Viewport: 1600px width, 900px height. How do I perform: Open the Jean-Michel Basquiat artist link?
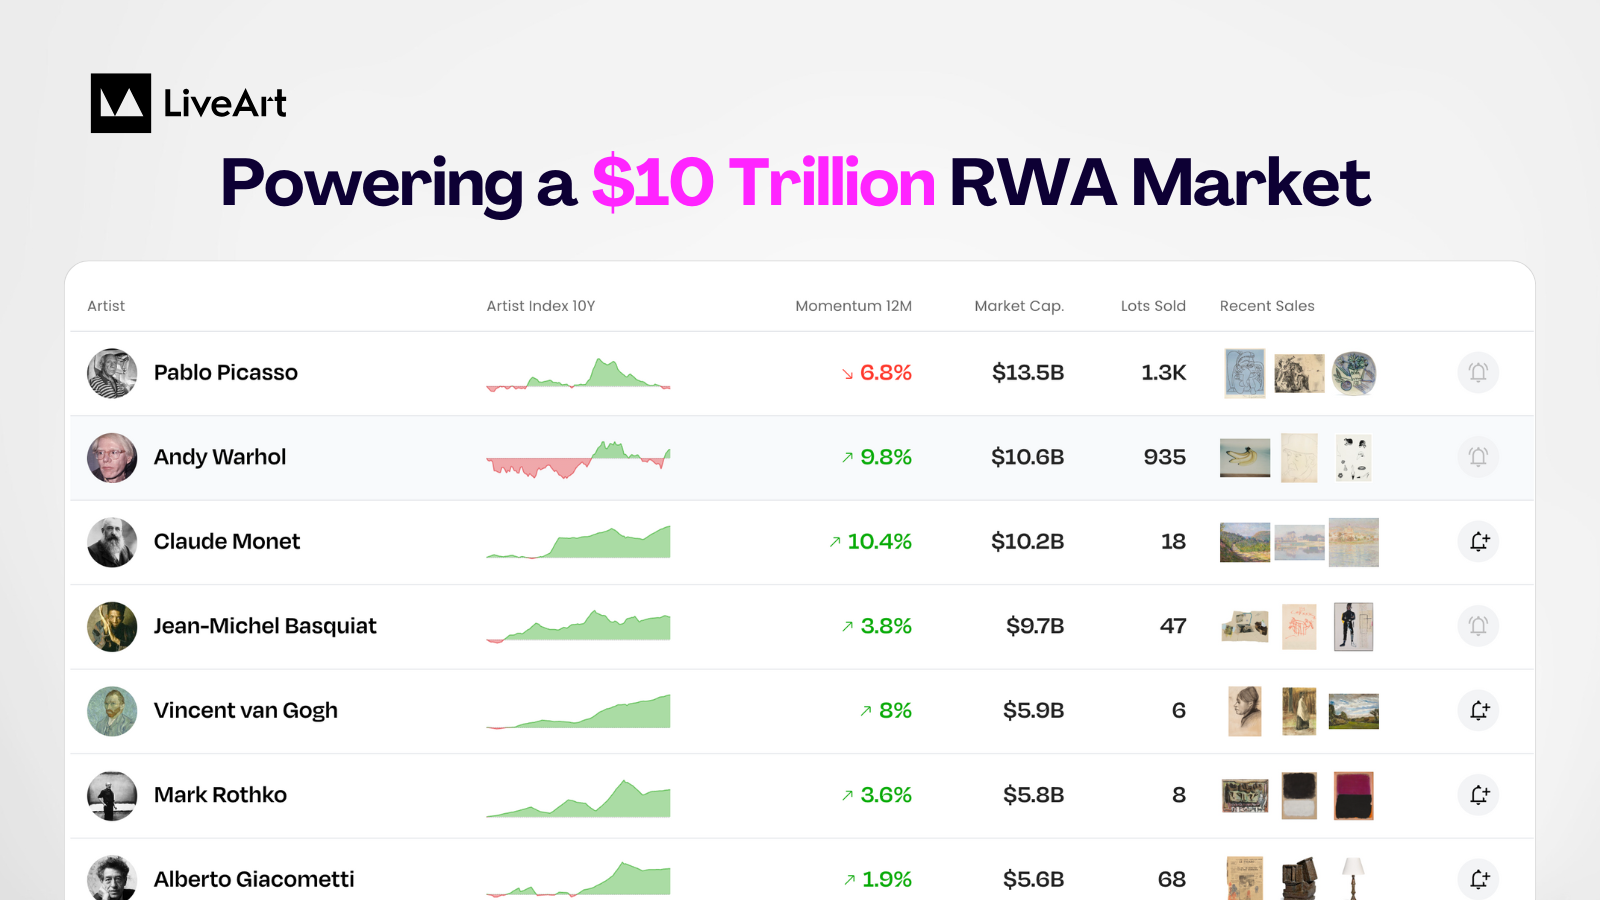pyautogui.click(x=265, y=626)
